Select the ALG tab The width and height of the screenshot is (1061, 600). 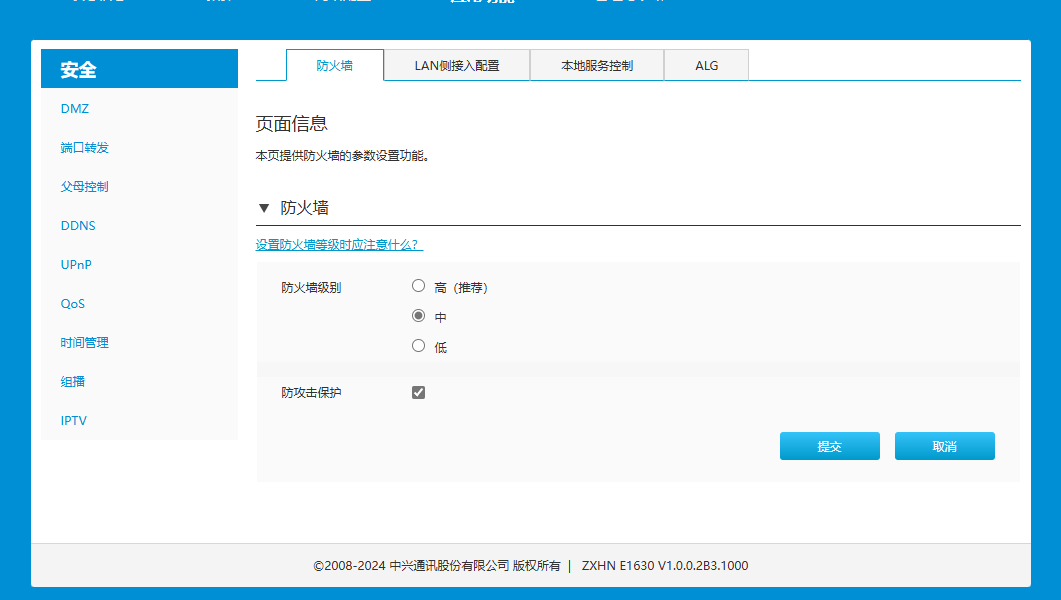tap(706, 64)
